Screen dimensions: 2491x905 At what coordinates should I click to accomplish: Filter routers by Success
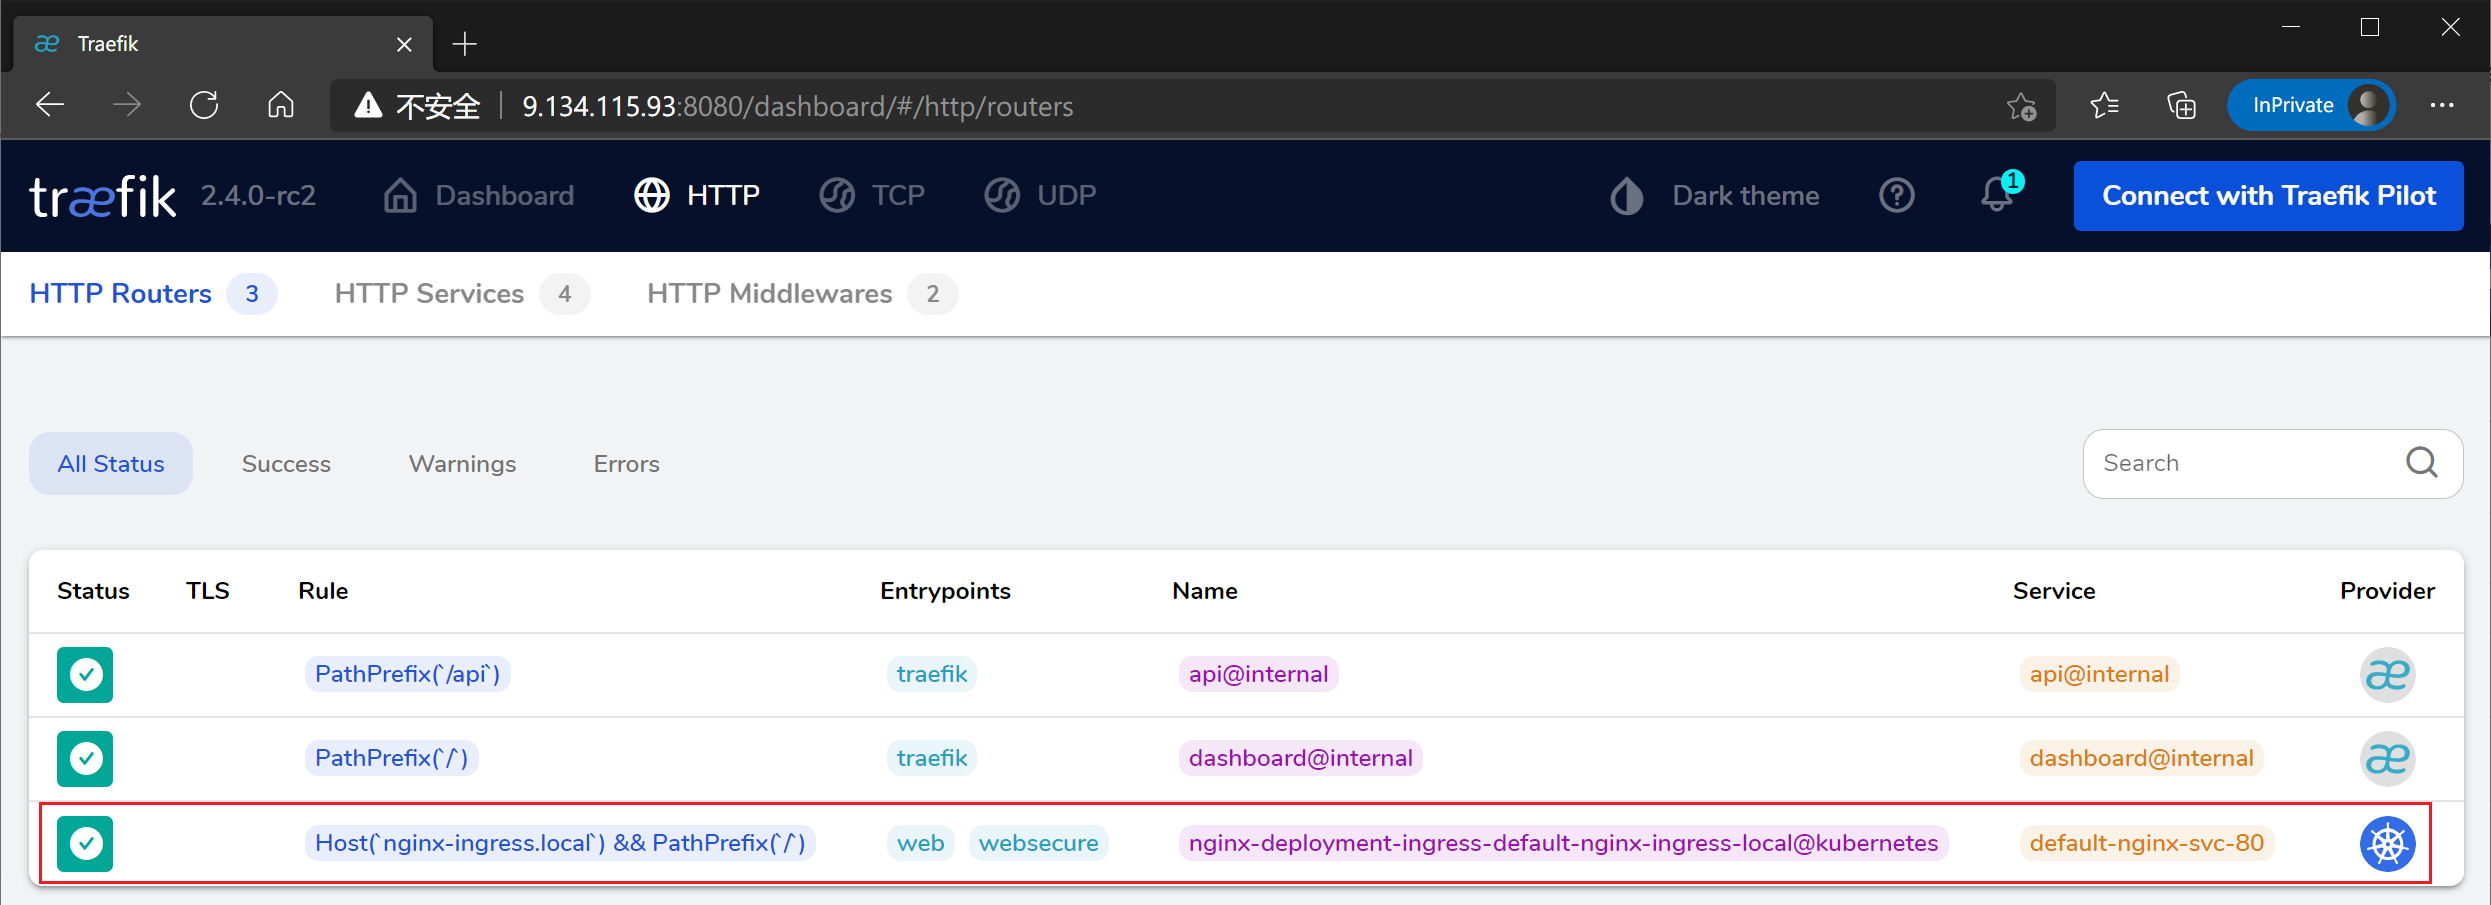286,464
